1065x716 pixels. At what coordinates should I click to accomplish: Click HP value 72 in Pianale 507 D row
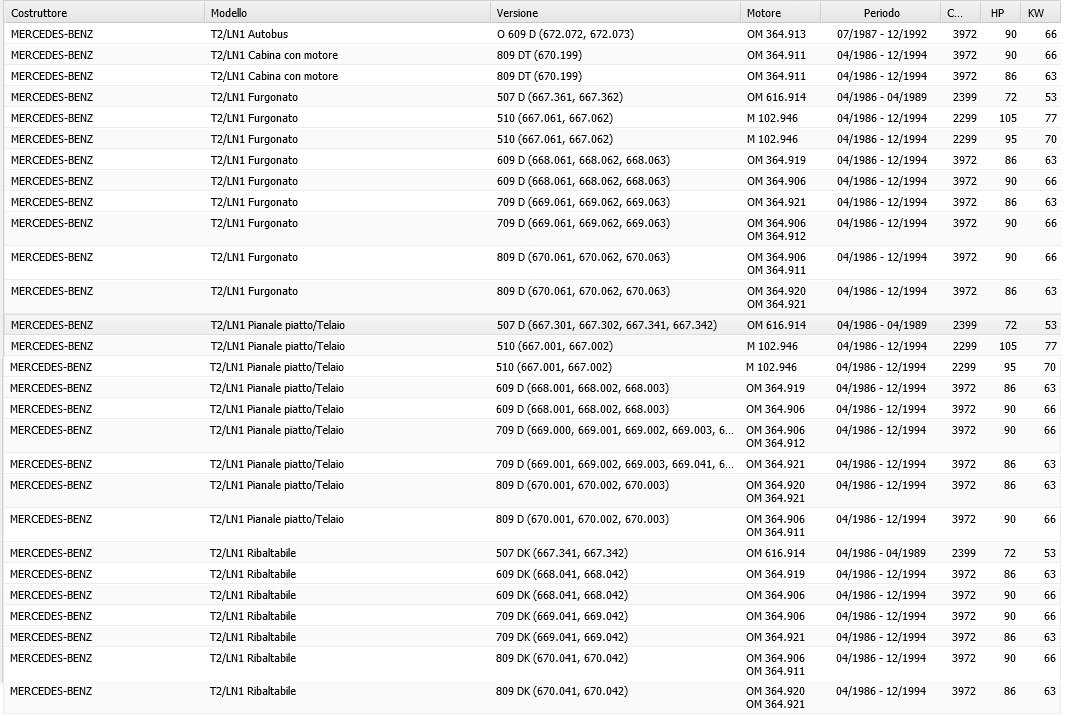click(x=1011, y=325)
